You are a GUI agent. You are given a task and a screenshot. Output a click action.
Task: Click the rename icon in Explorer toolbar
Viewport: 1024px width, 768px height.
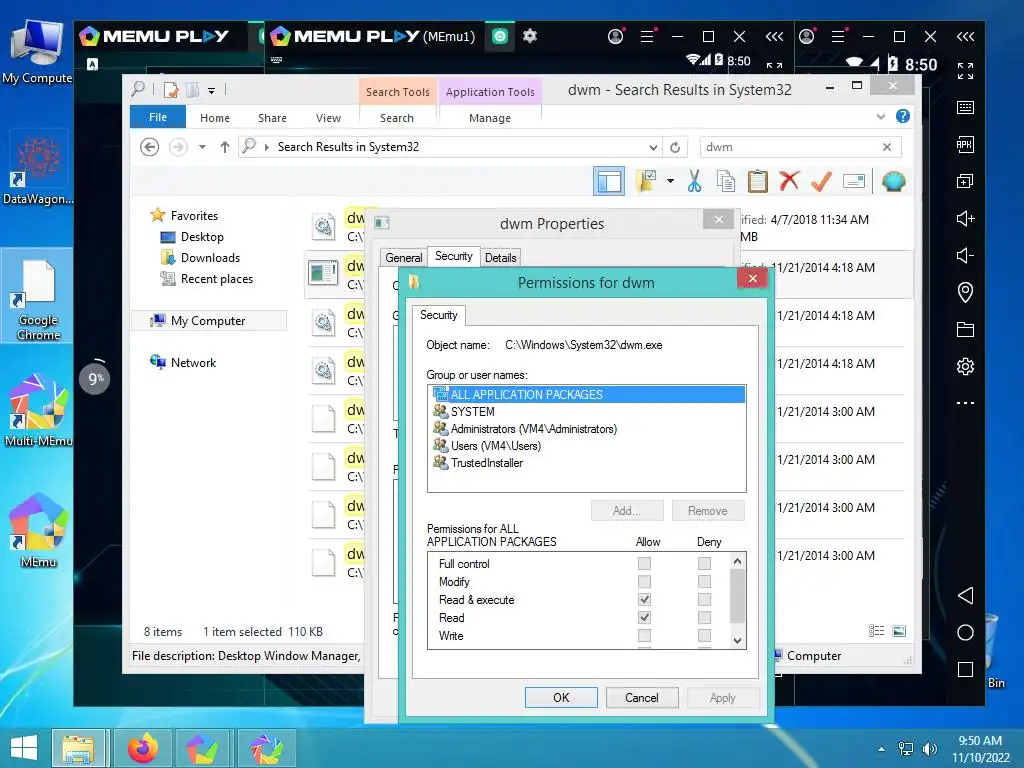pyautogui.click(x=854, y=181)
